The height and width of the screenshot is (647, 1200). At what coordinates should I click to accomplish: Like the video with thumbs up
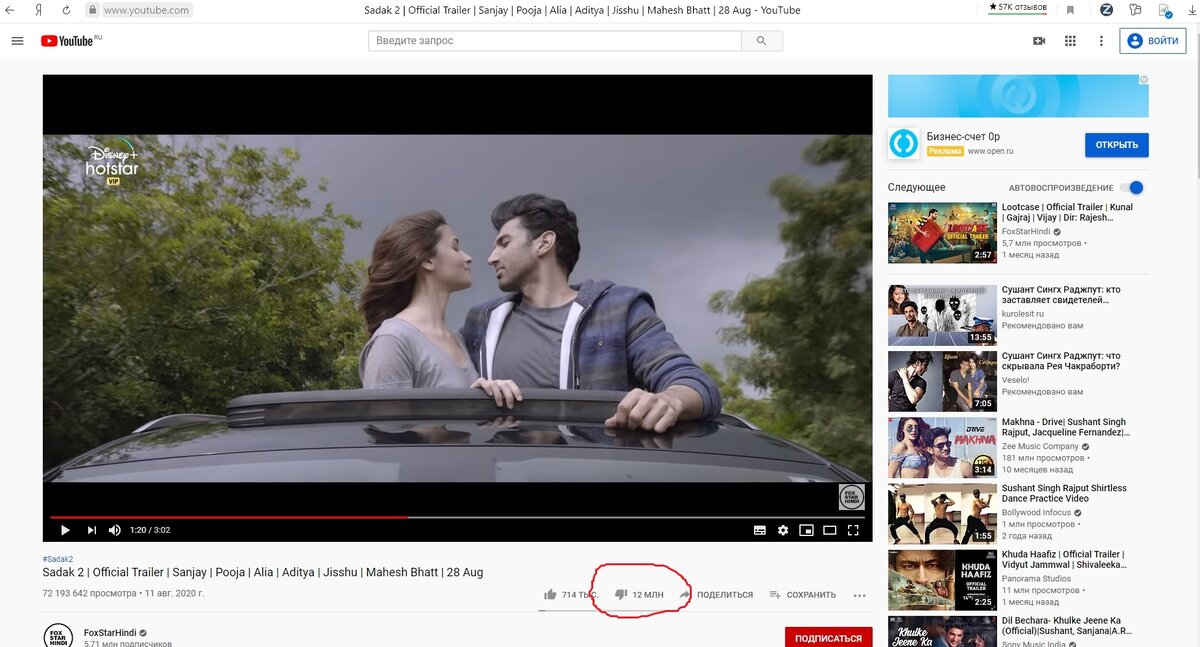pos(550,594)
